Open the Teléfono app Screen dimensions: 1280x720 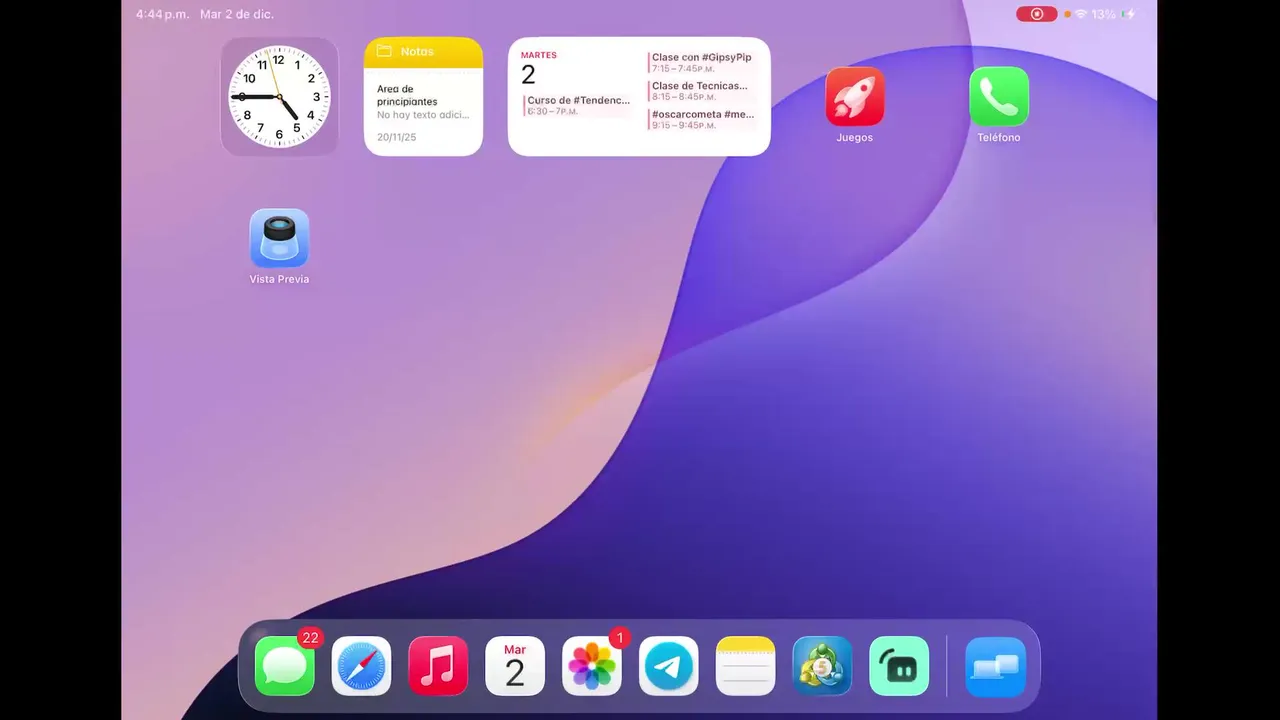pos(999,97)
